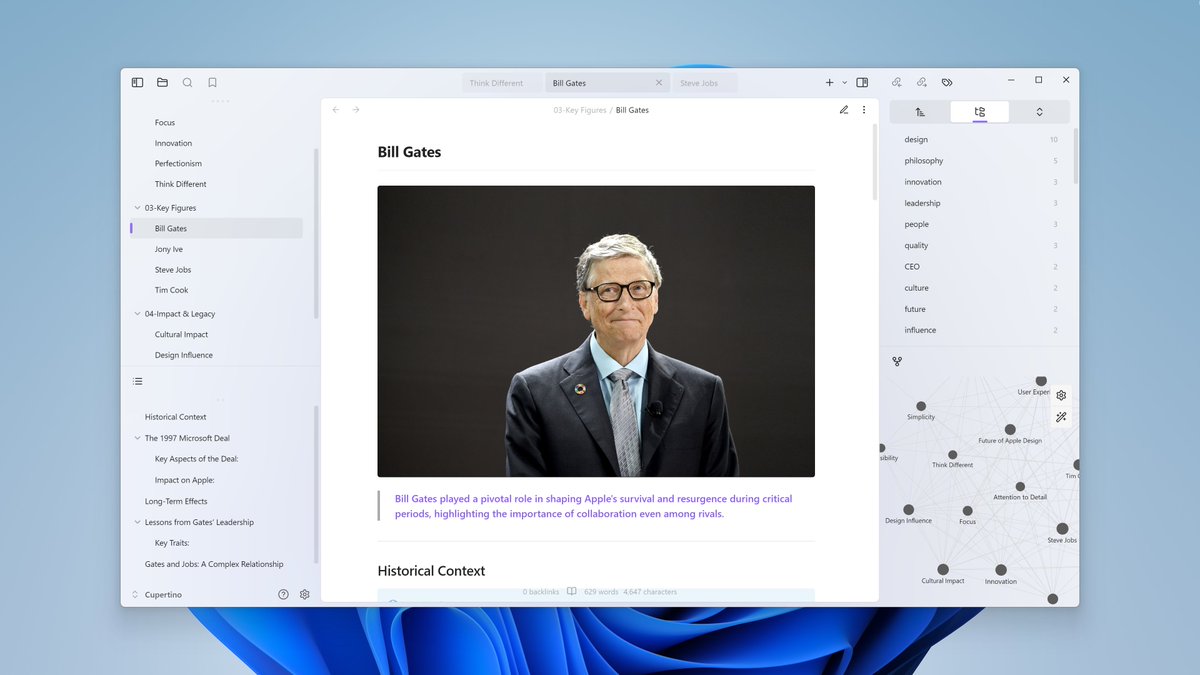
Task: Click the local graph icon above graph
Action: coord(897,361)
